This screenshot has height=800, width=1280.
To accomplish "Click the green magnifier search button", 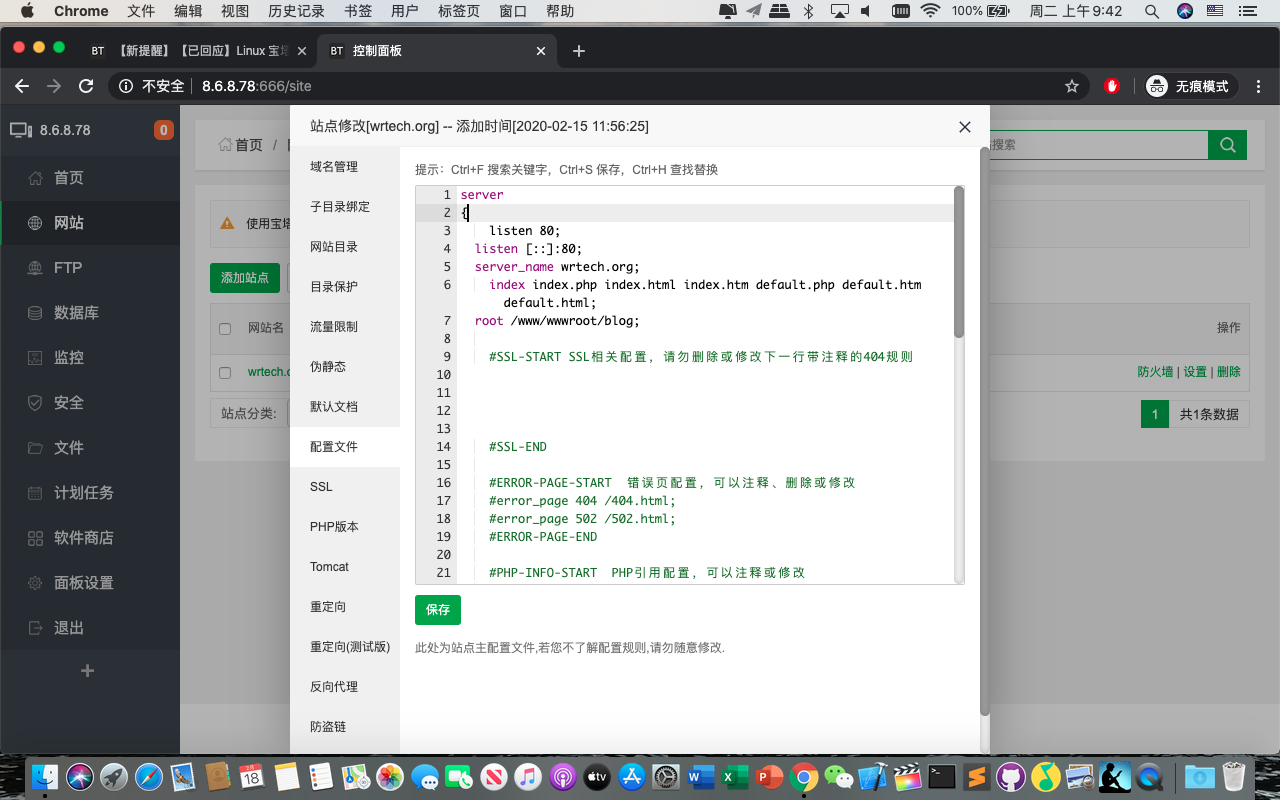I will click(x=1227, y=145).
